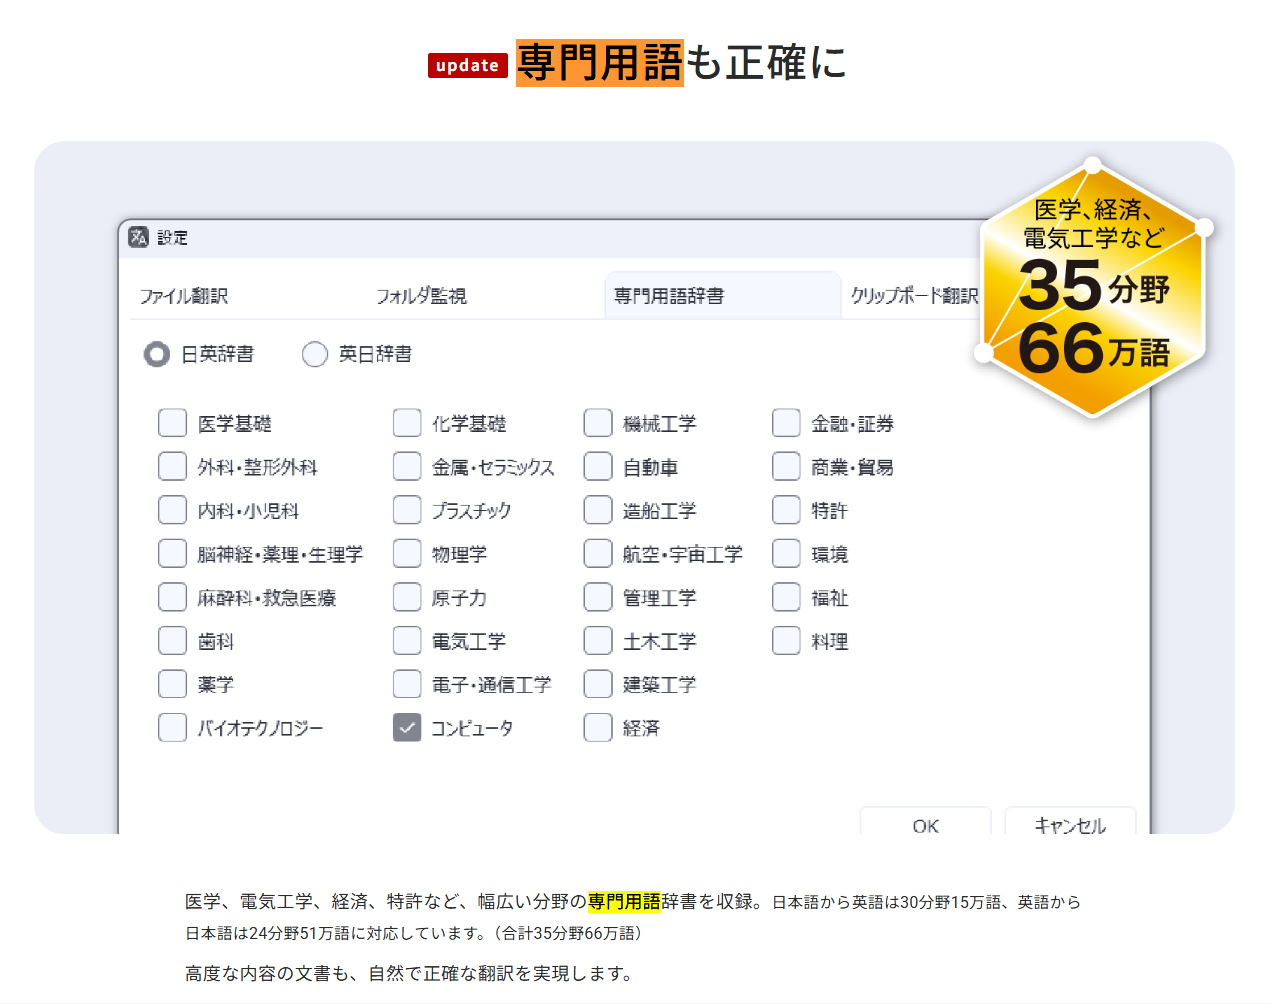
Task: Enable the 航空・宇宙工学 dictionary
Action: [x=597, y=553]
